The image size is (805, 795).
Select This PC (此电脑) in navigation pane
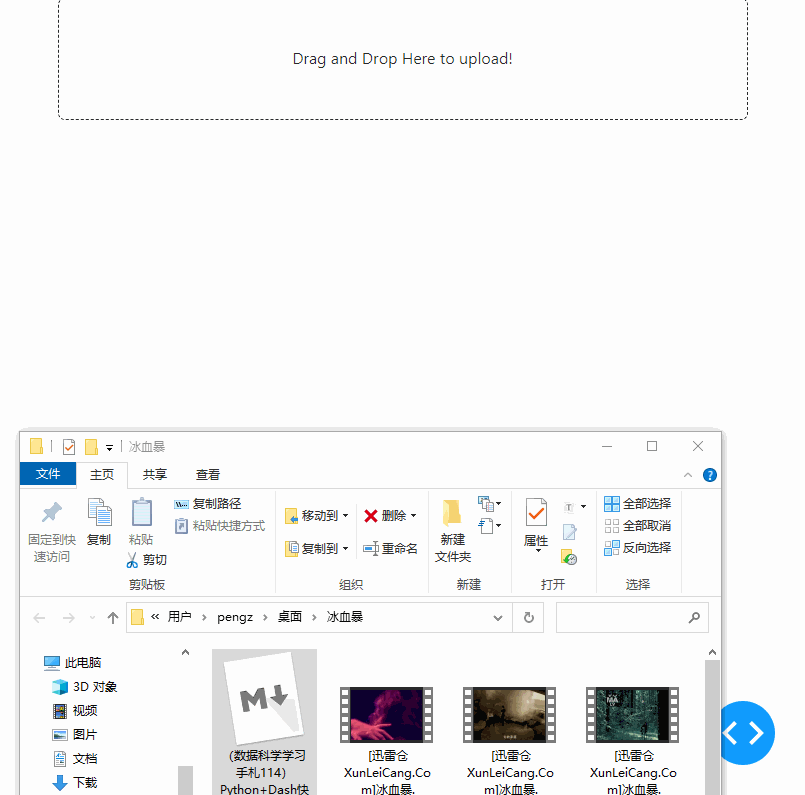click(73, 663)
